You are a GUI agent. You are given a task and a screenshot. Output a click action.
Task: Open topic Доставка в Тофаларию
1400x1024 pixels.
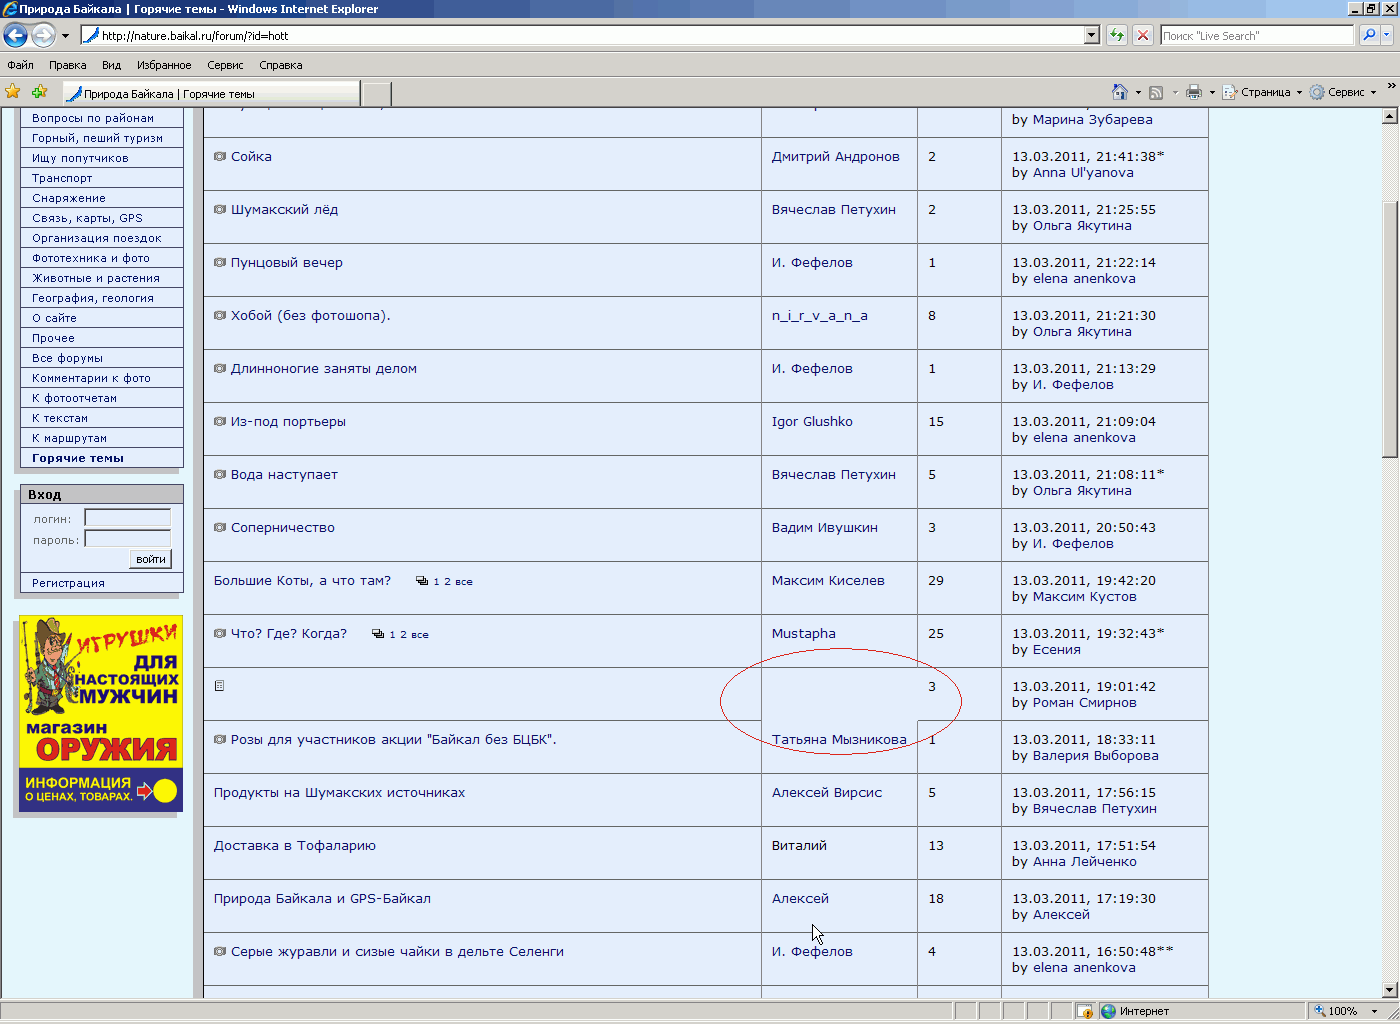coord(295,845)
